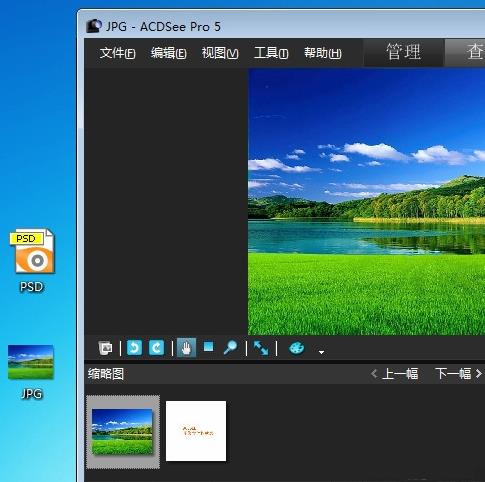485x482 pixels.
Task: Click the main landscape image preview
Action: [x=366, y=202]
